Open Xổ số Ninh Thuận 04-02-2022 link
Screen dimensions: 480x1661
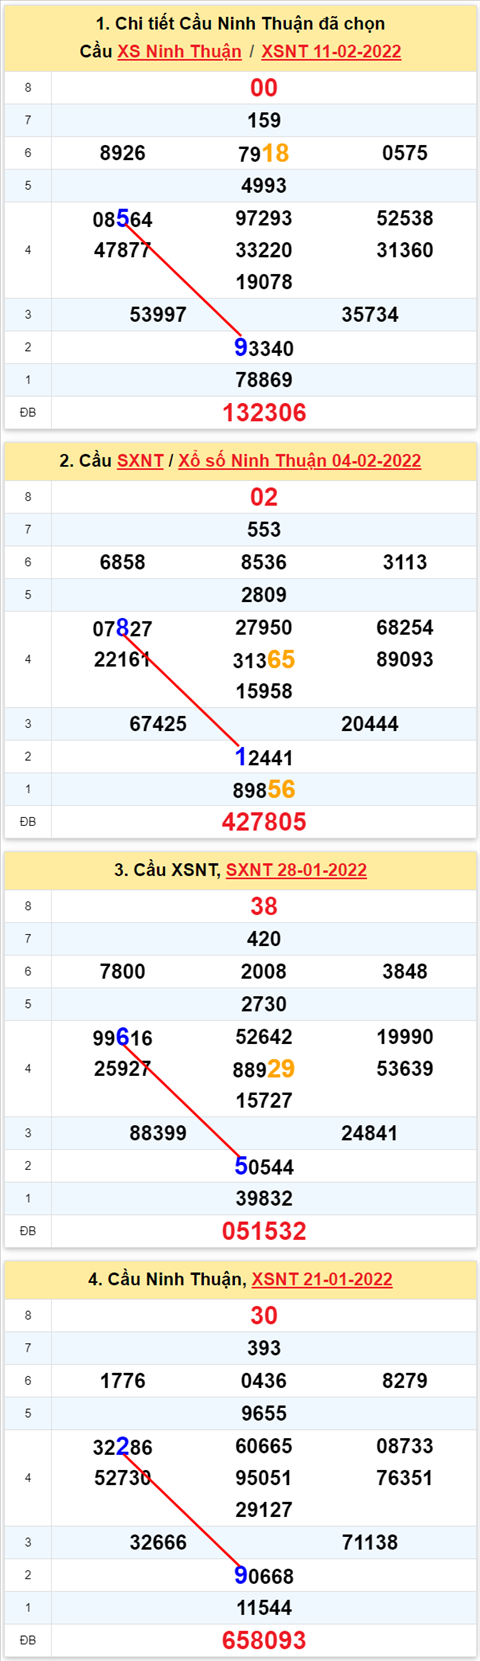point(299,460)
